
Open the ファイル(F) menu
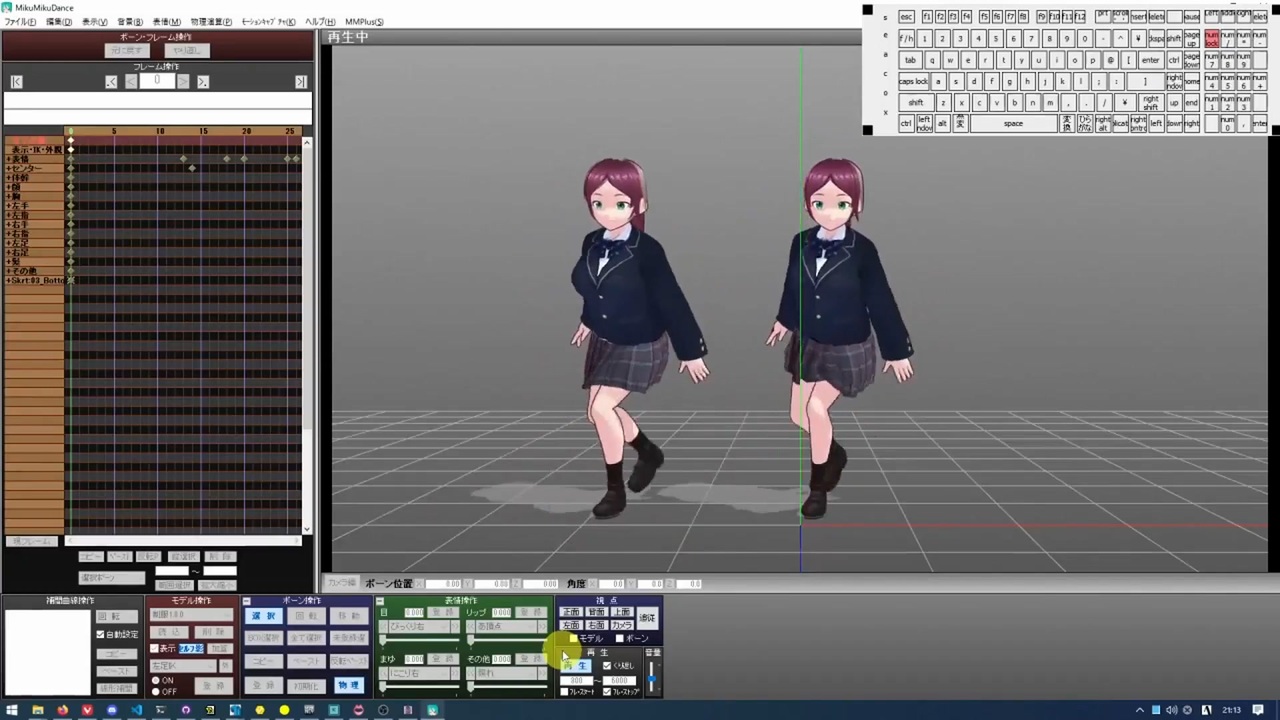[20, 21]
